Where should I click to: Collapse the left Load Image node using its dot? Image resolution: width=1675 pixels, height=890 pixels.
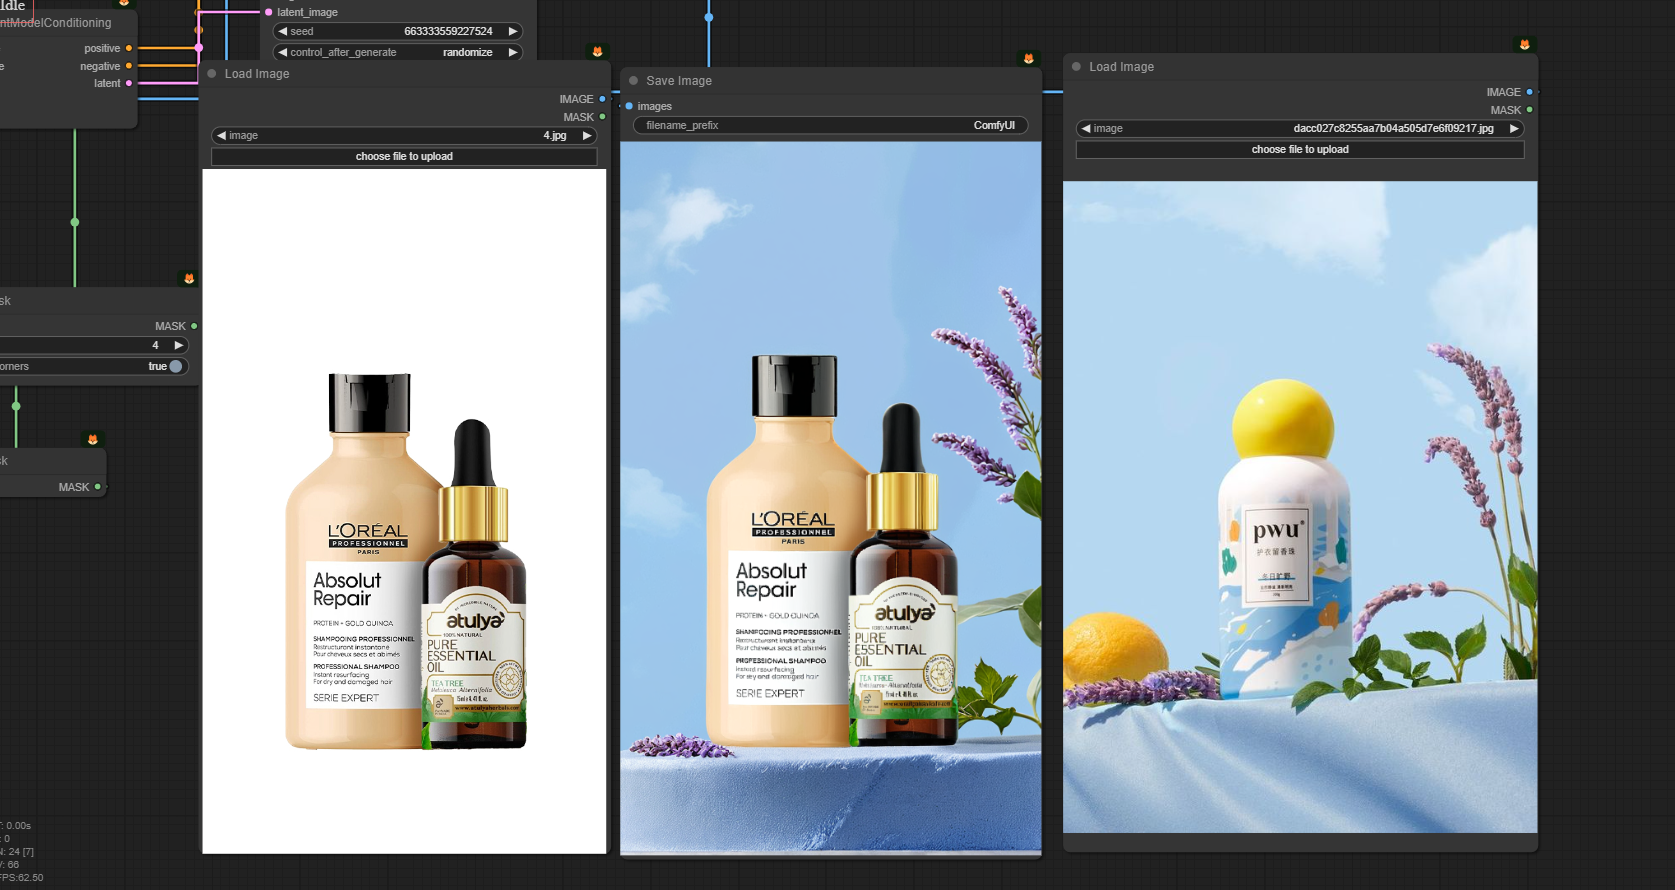coord(212,74)
